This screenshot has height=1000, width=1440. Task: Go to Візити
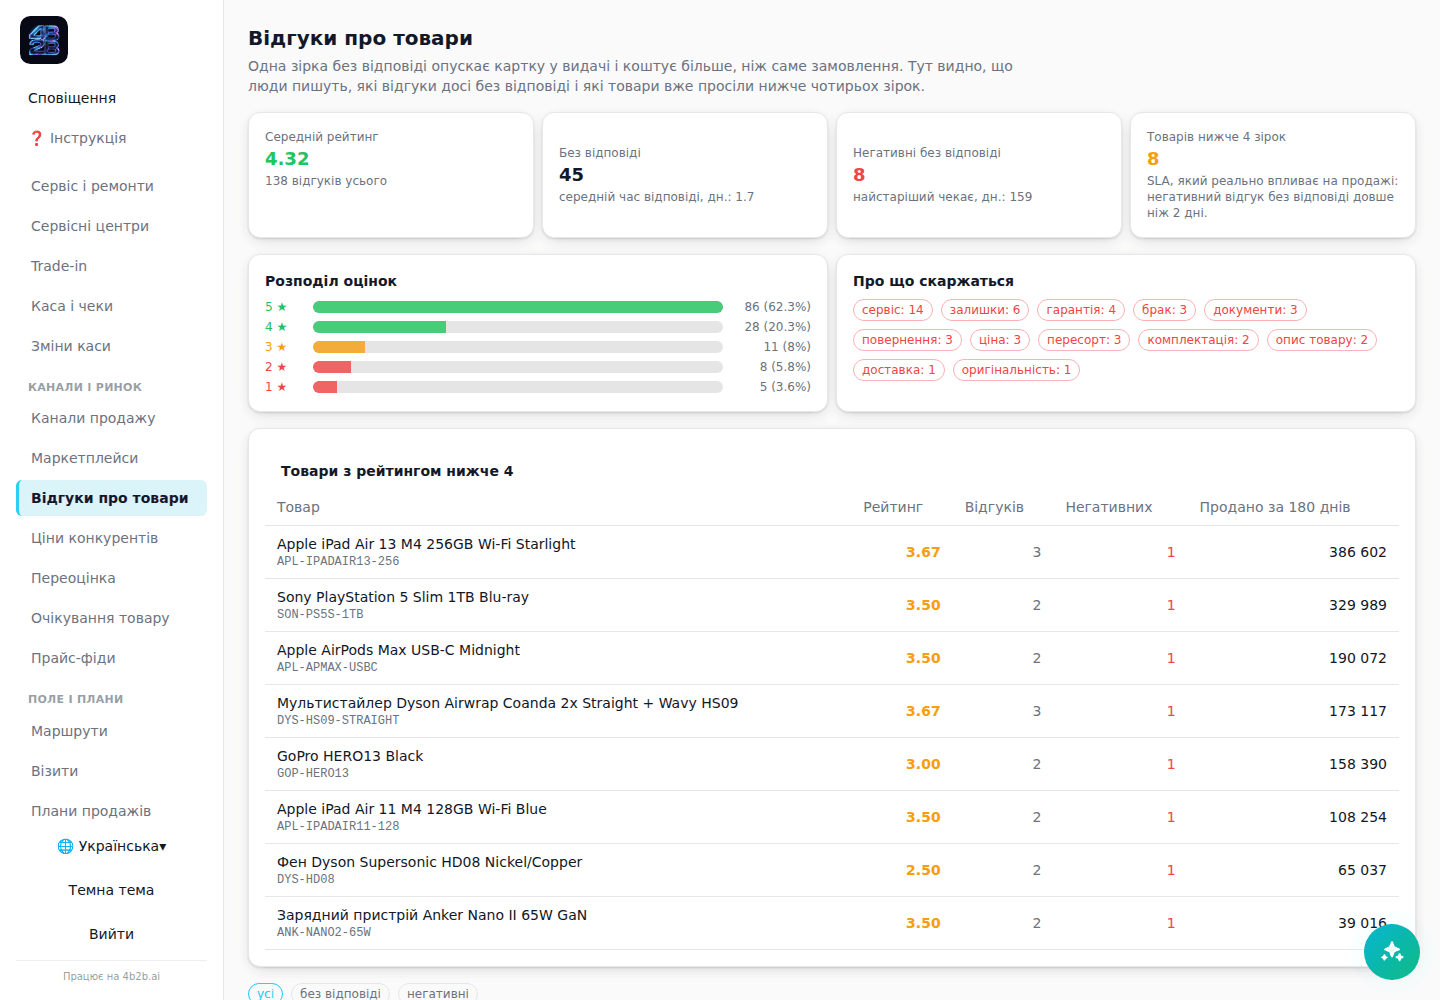pos(111,771)
